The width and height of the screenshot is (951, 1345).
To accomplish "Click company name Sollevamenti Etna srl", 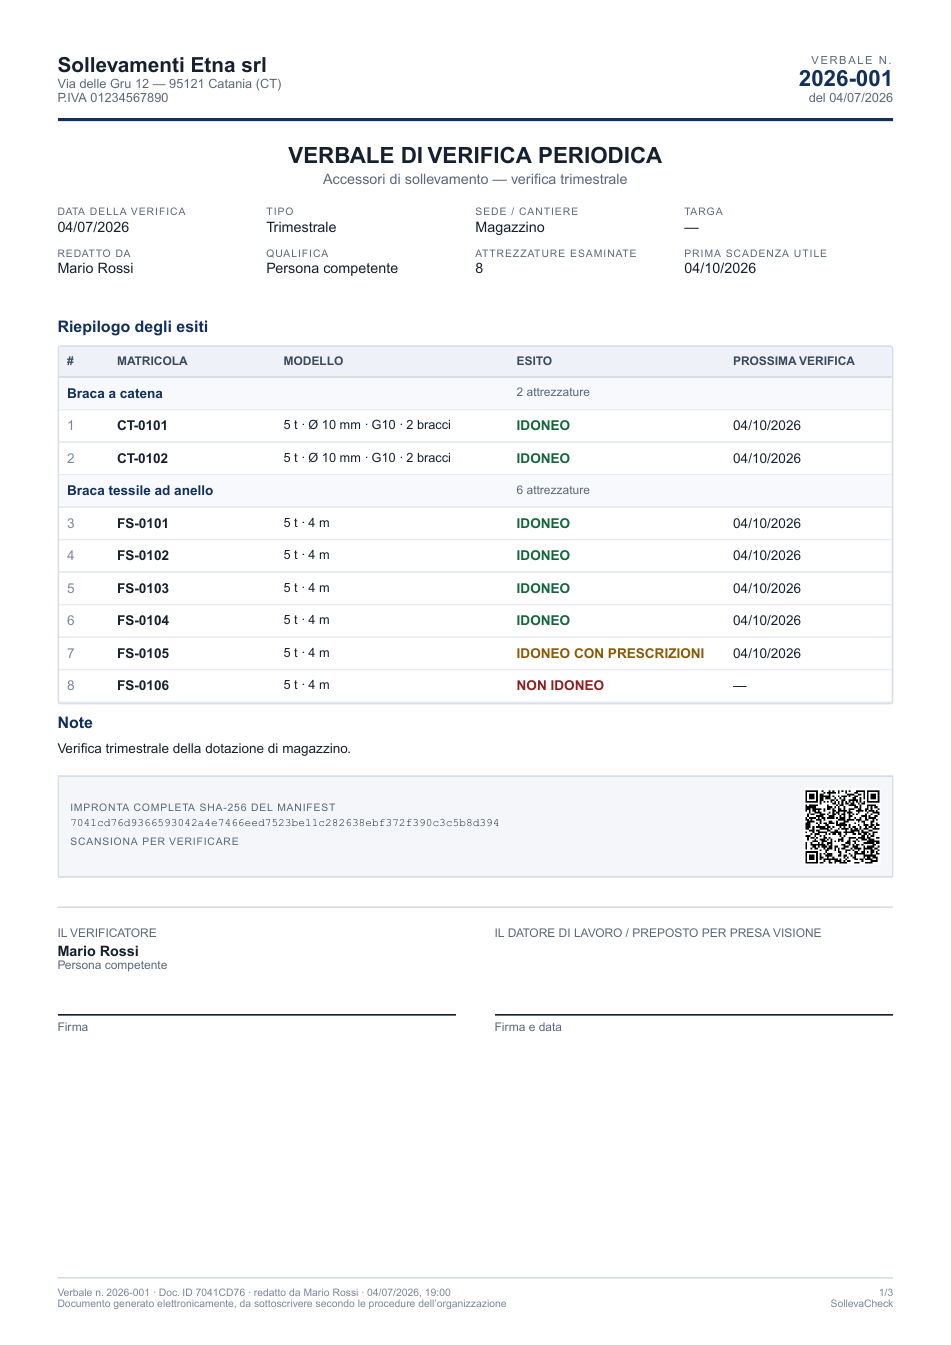I will [x=162, y=65].
